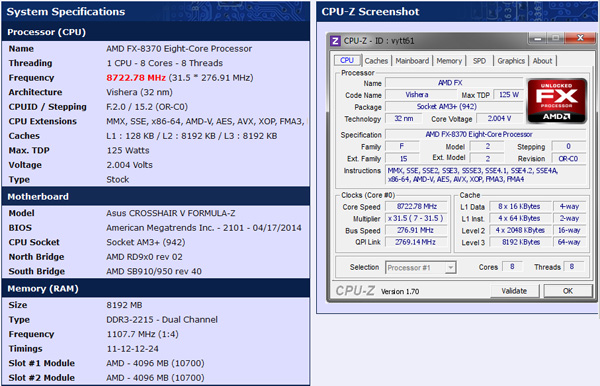Viewport: 600px width, 386px height.
Task: Switch to the Graphics tab
Action: tap(511, 60)
